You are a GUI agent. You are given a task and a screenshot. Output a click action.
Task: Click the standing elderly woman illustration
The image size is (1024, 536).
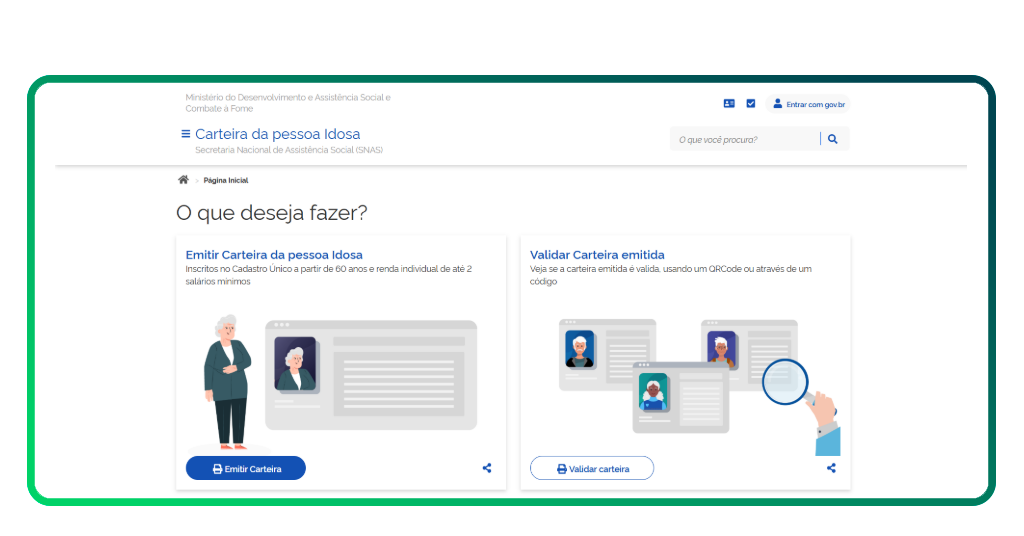228,380
